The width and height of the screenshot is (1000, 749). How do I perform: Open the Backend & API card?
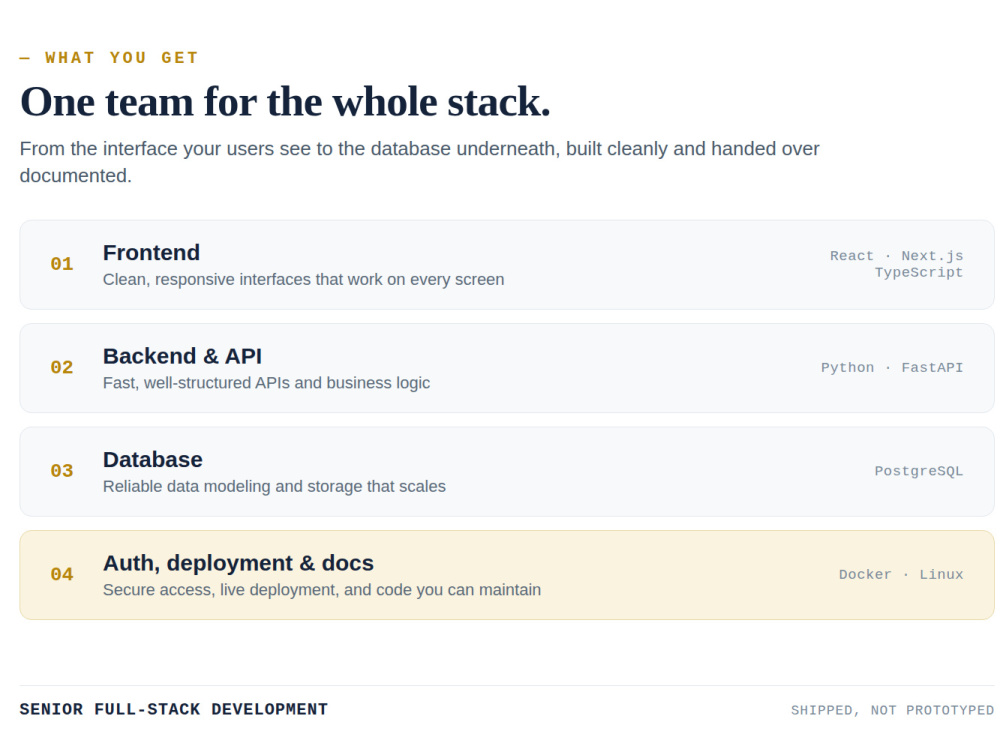click(507, 368)
